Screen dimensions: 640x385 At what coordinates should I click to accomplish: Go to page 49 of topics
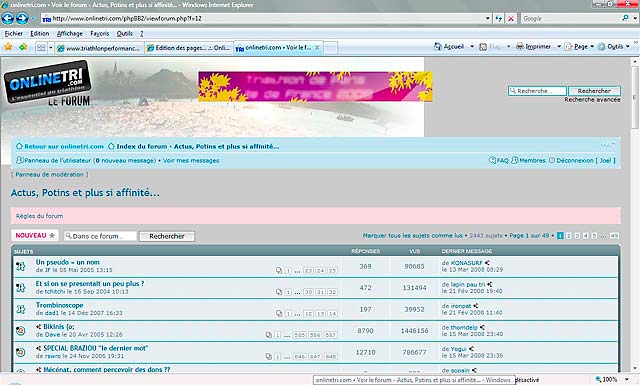[614, 236]
